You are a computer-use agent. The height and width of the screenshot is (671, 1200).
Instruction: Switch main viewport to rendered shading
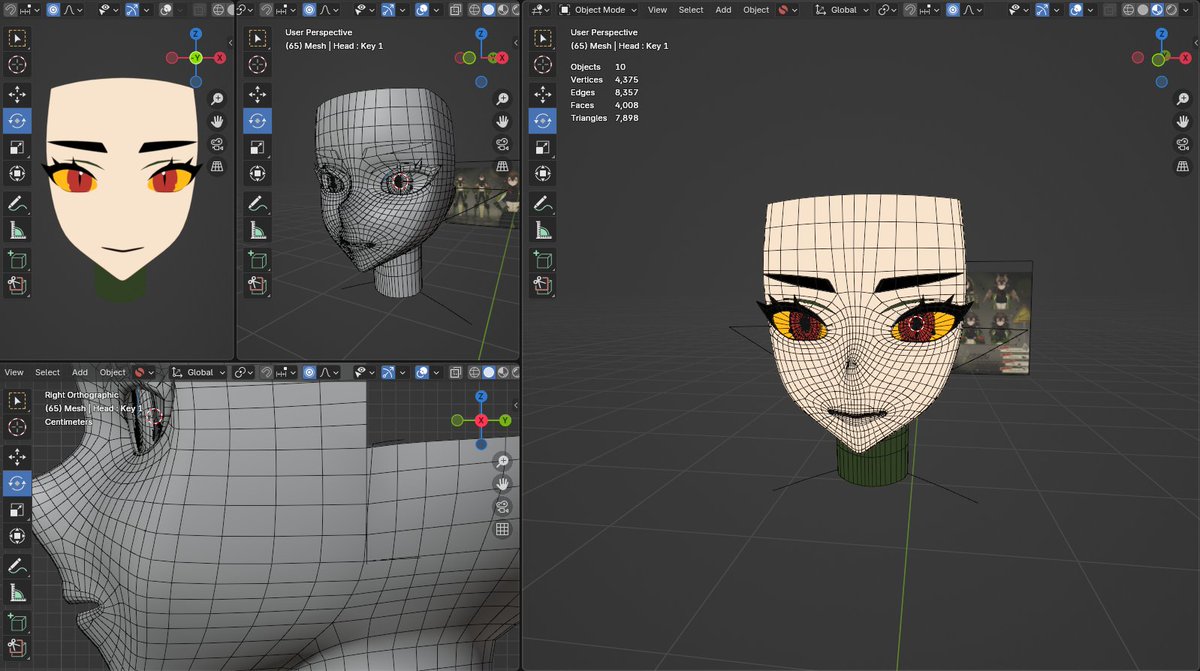[x=1171, y=10]
